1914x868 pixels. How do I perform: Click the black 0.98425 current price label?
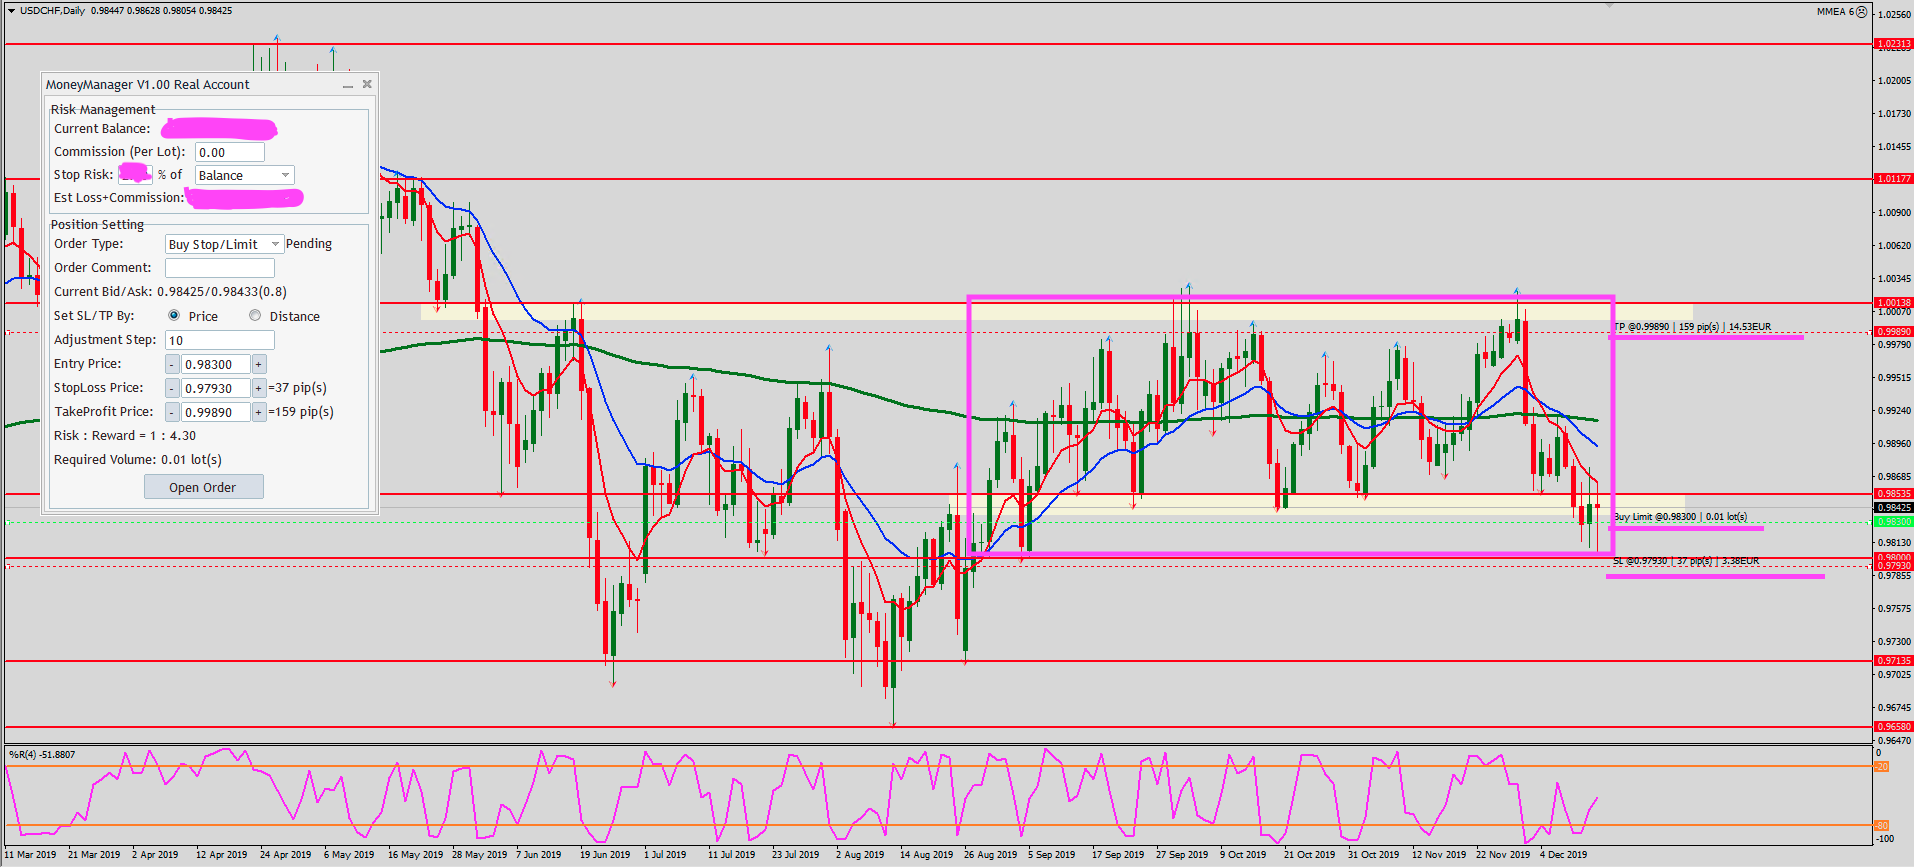click(x=1893, y=508)
